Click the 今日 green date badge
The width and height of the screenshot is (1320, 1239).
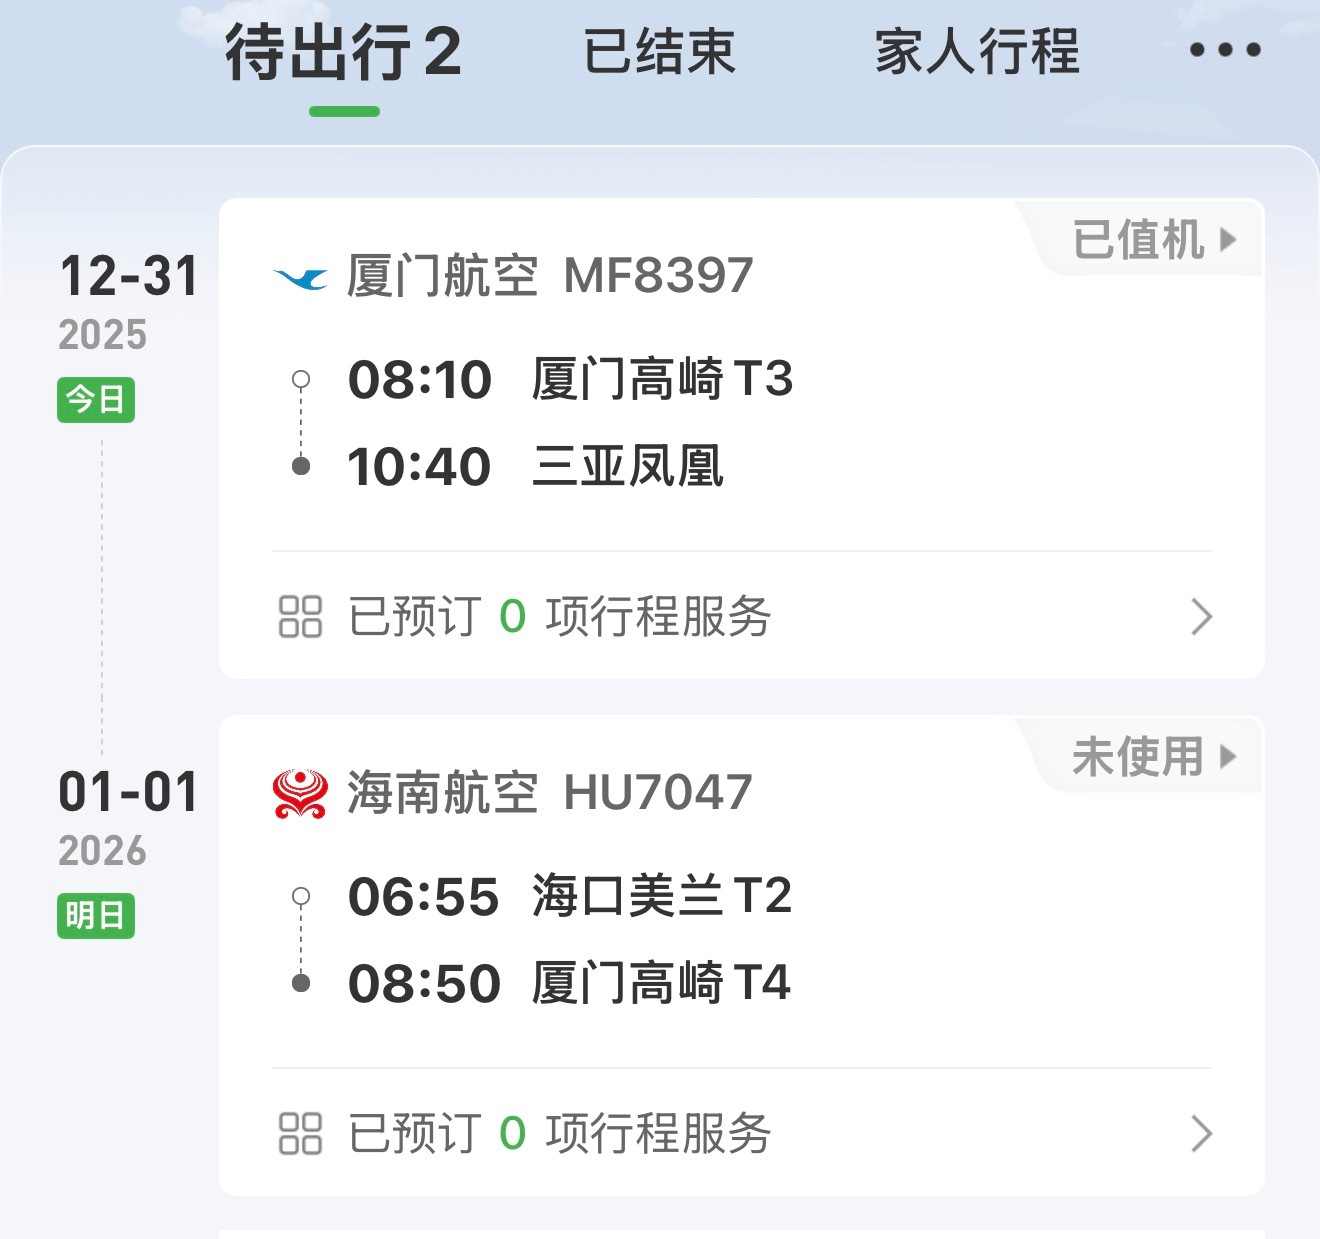(96, 401)
